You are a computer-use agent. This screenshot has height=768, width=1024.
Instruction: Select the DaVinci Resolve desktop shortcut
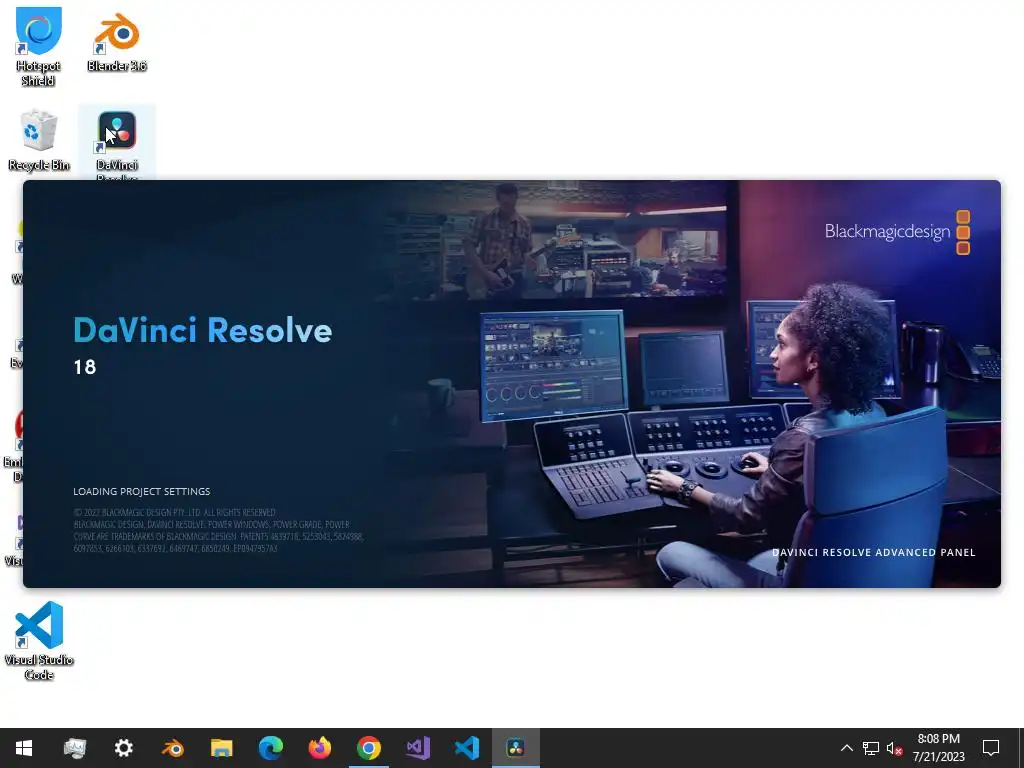tap(117, 142)
